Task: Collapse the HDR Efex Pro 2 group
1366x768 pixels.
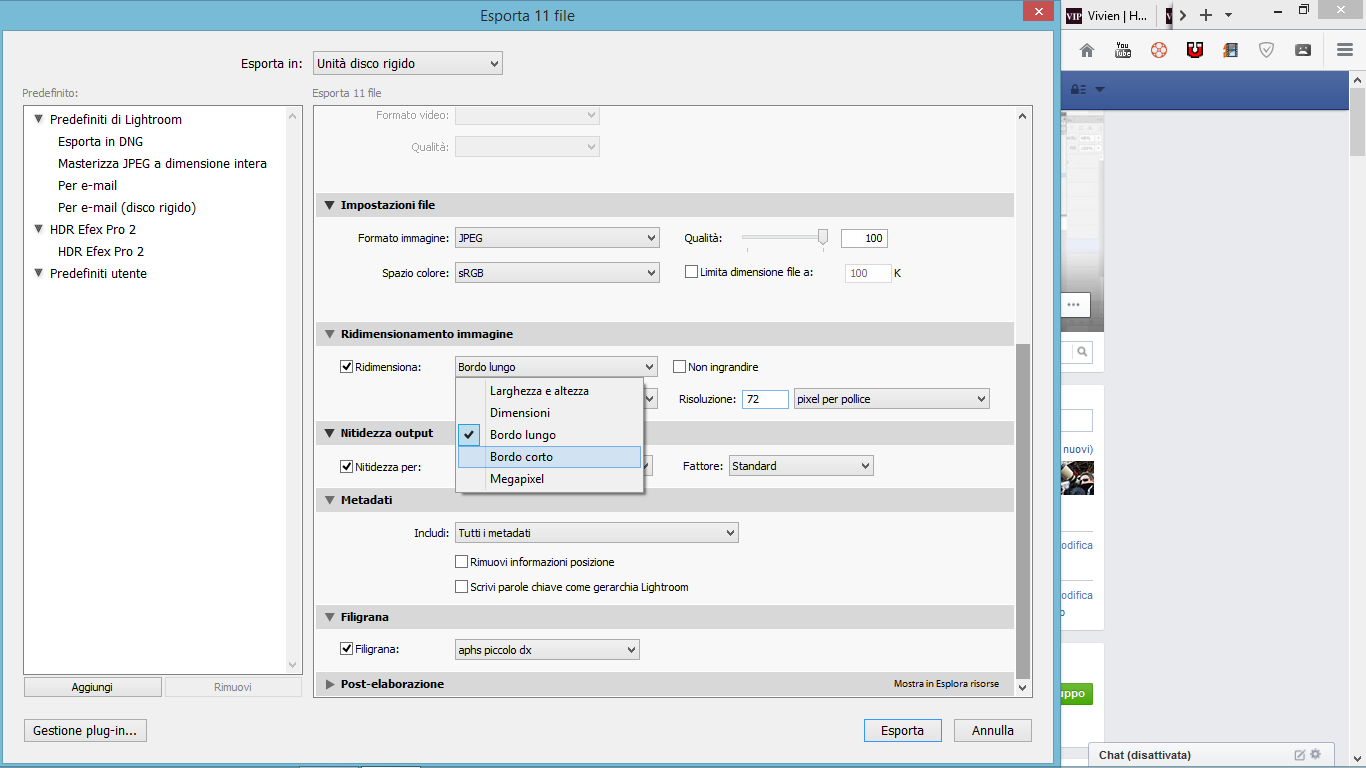Action: pyautogui.click(x=39, y=229)
